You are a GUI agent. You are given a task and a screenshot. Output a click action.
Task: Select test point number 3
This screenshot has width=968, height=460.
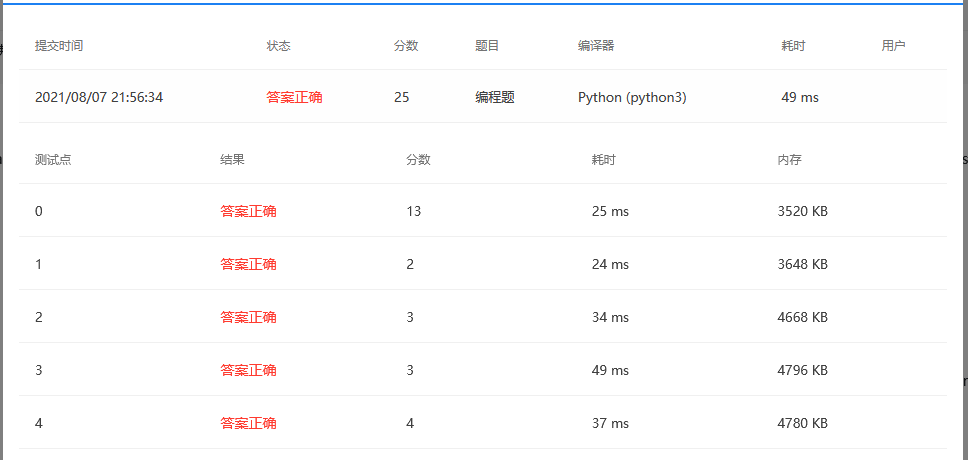pos(39,370)
